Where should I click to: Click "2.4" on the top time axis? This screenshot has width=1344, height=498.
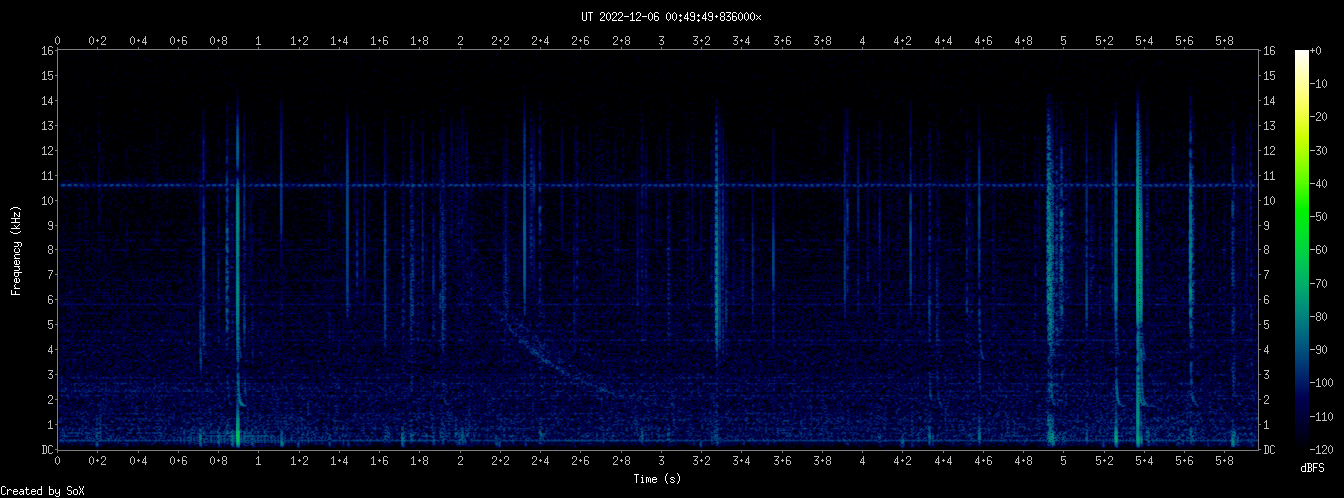tap(540, 41)
